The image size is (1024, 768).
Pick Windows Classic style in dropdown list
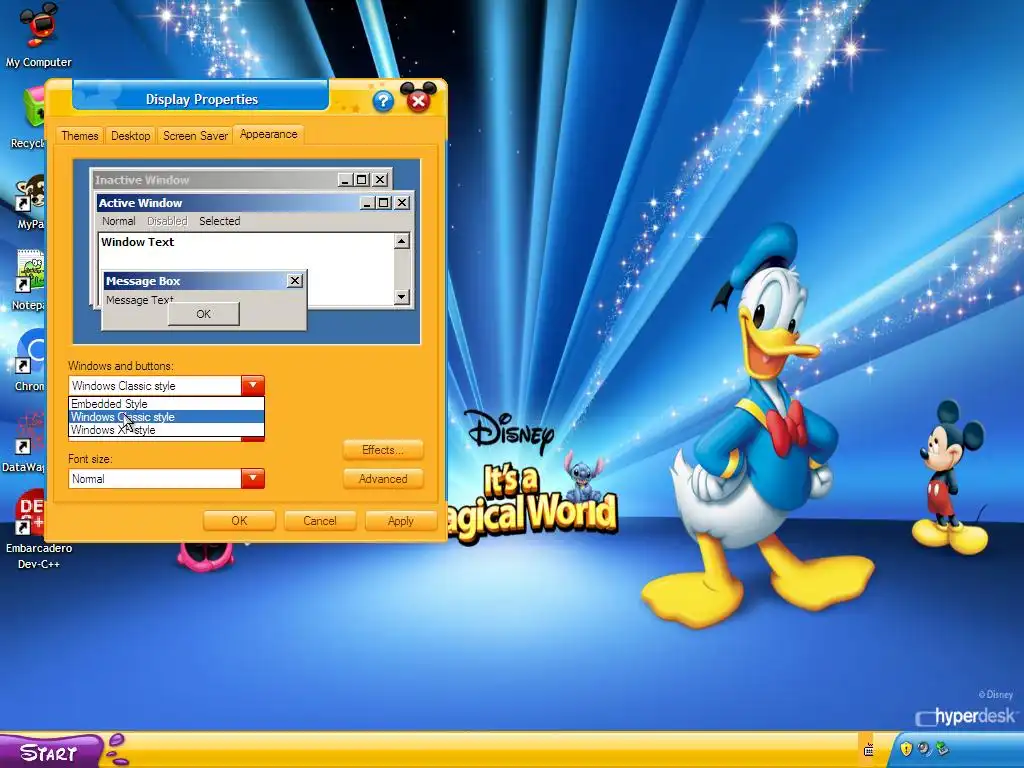point(167,417)
